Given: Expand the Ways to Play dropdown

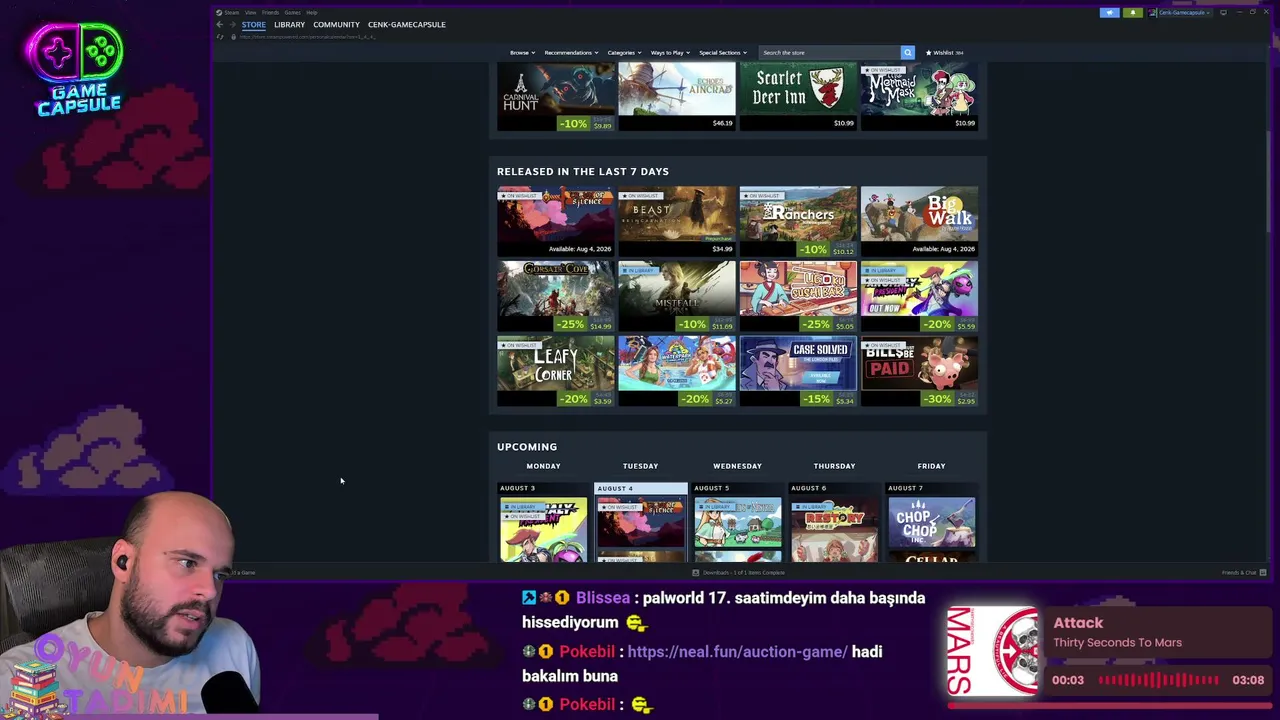Looking at the screenshot, I should coord(670,52).
